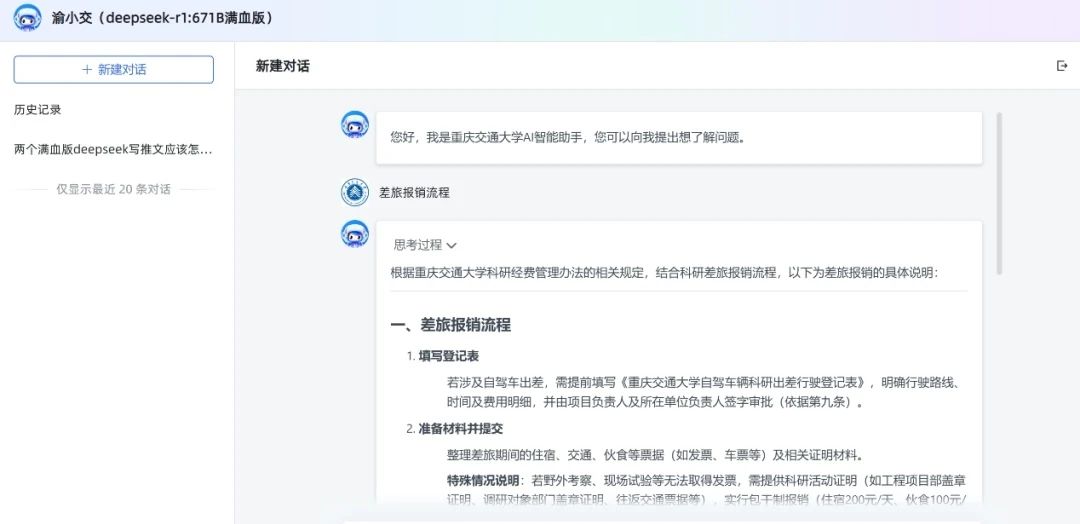This screenshot has width=1080, height=524.
Task: Collapse the 思考过程 chevron
Action: tap(452, 245)
